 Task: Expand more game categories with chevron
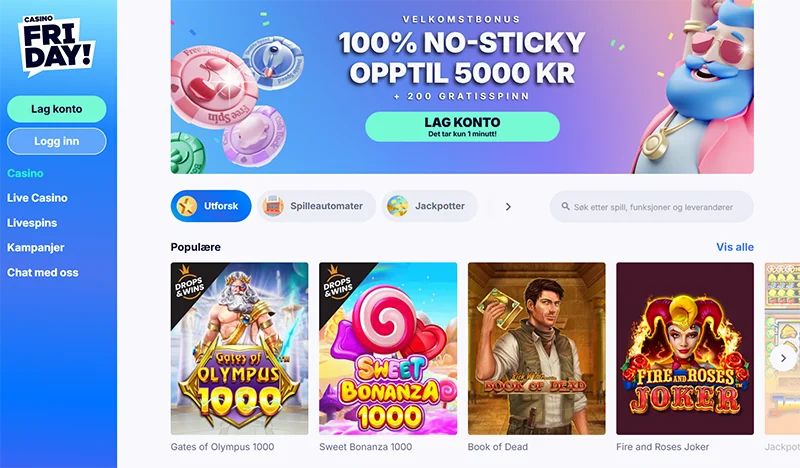pos(508,207)
